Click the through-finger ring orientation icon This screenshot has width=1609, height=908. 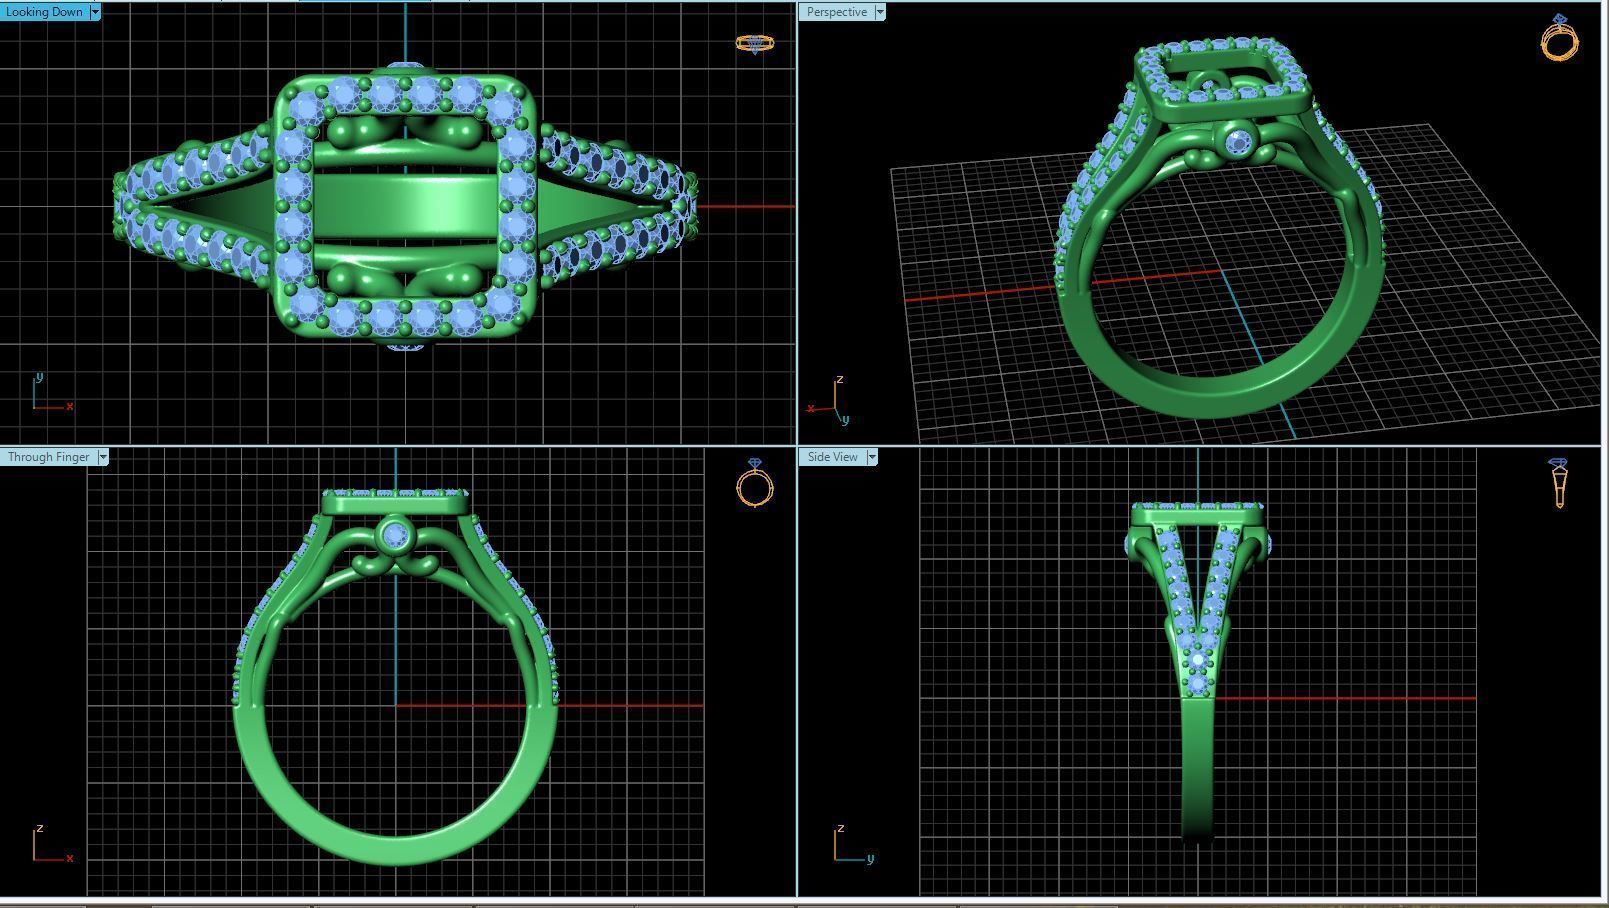coord(755,483)
